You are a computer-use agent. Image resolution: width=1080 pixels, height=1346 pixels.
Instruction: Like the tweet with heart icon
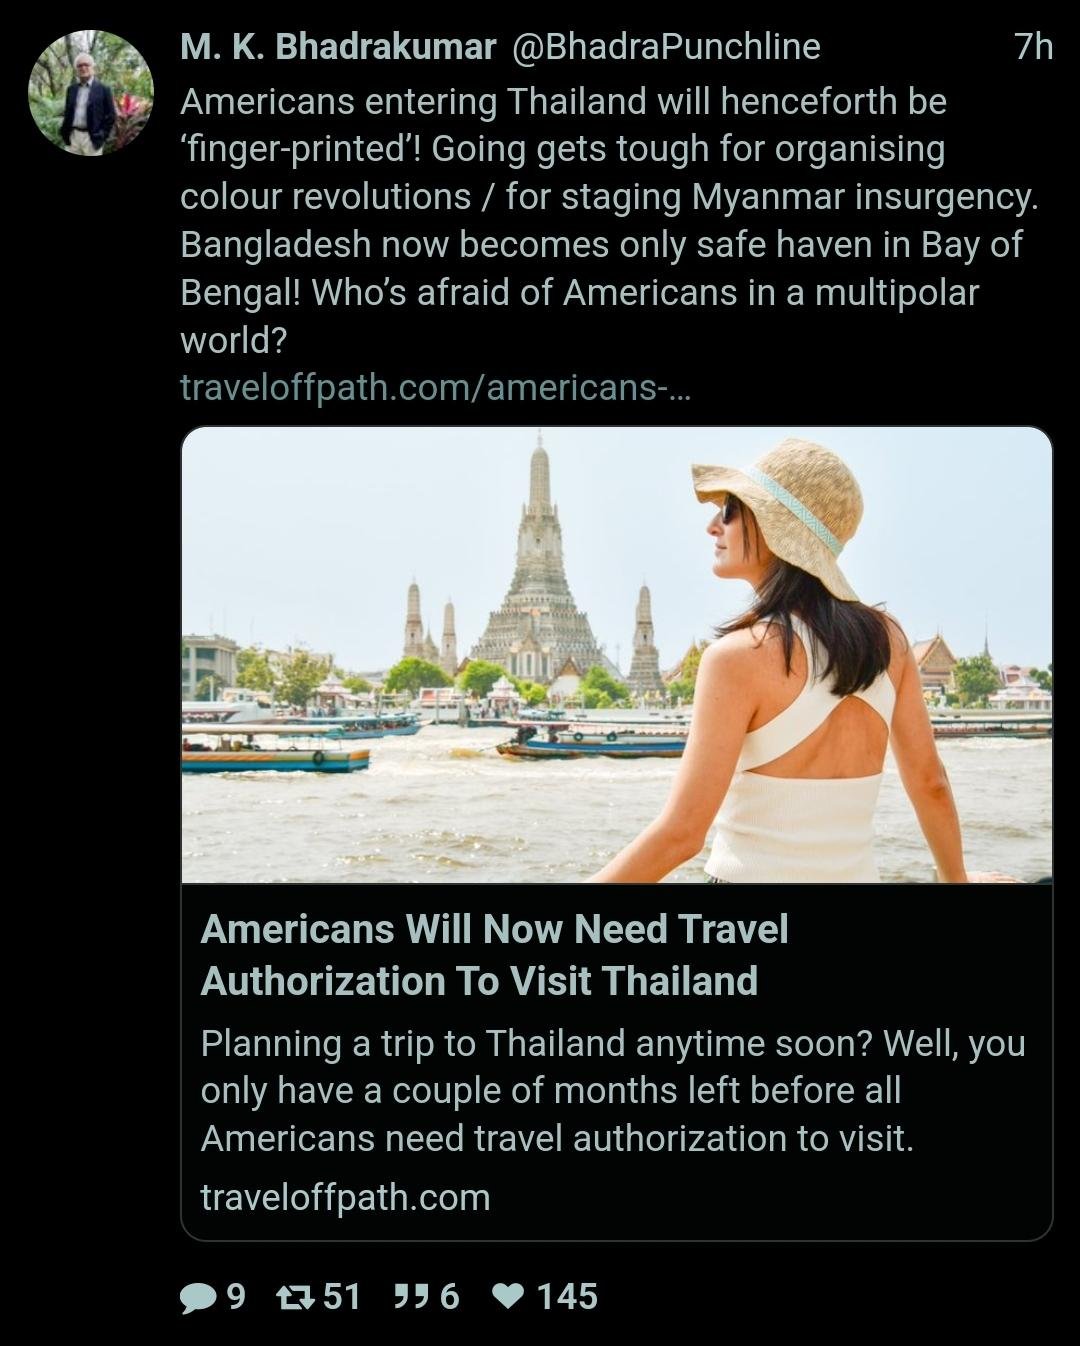(x=509, y=1297)
